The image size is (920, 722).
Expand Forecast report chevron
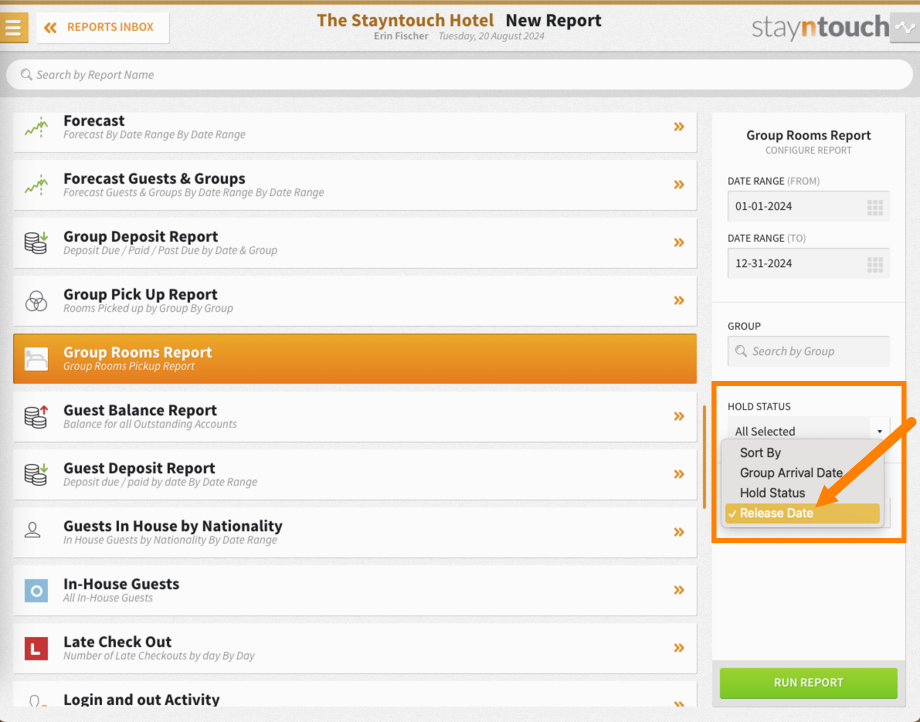tap(679, 127)
